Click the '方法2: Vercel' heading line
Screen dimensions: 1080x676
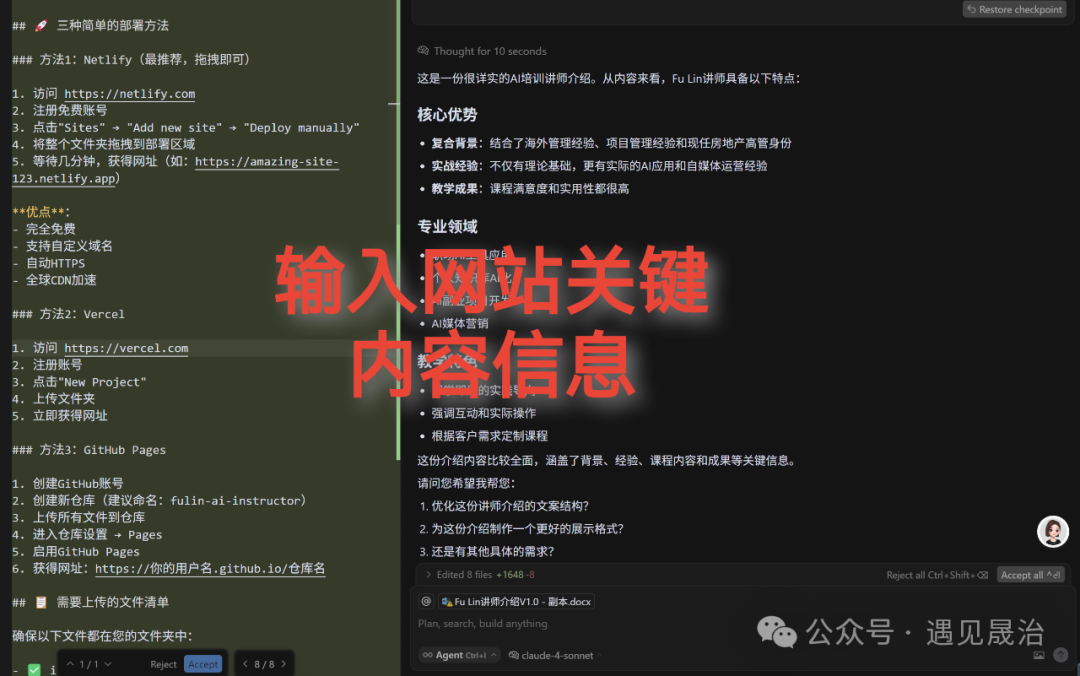(x=68, y=314)
